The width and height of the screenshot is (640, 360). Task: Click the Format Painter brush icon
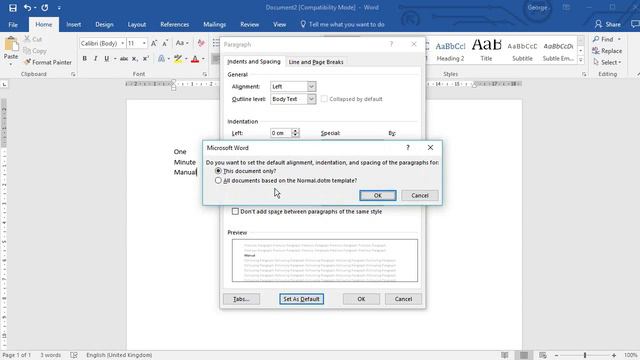click(27, 62)
